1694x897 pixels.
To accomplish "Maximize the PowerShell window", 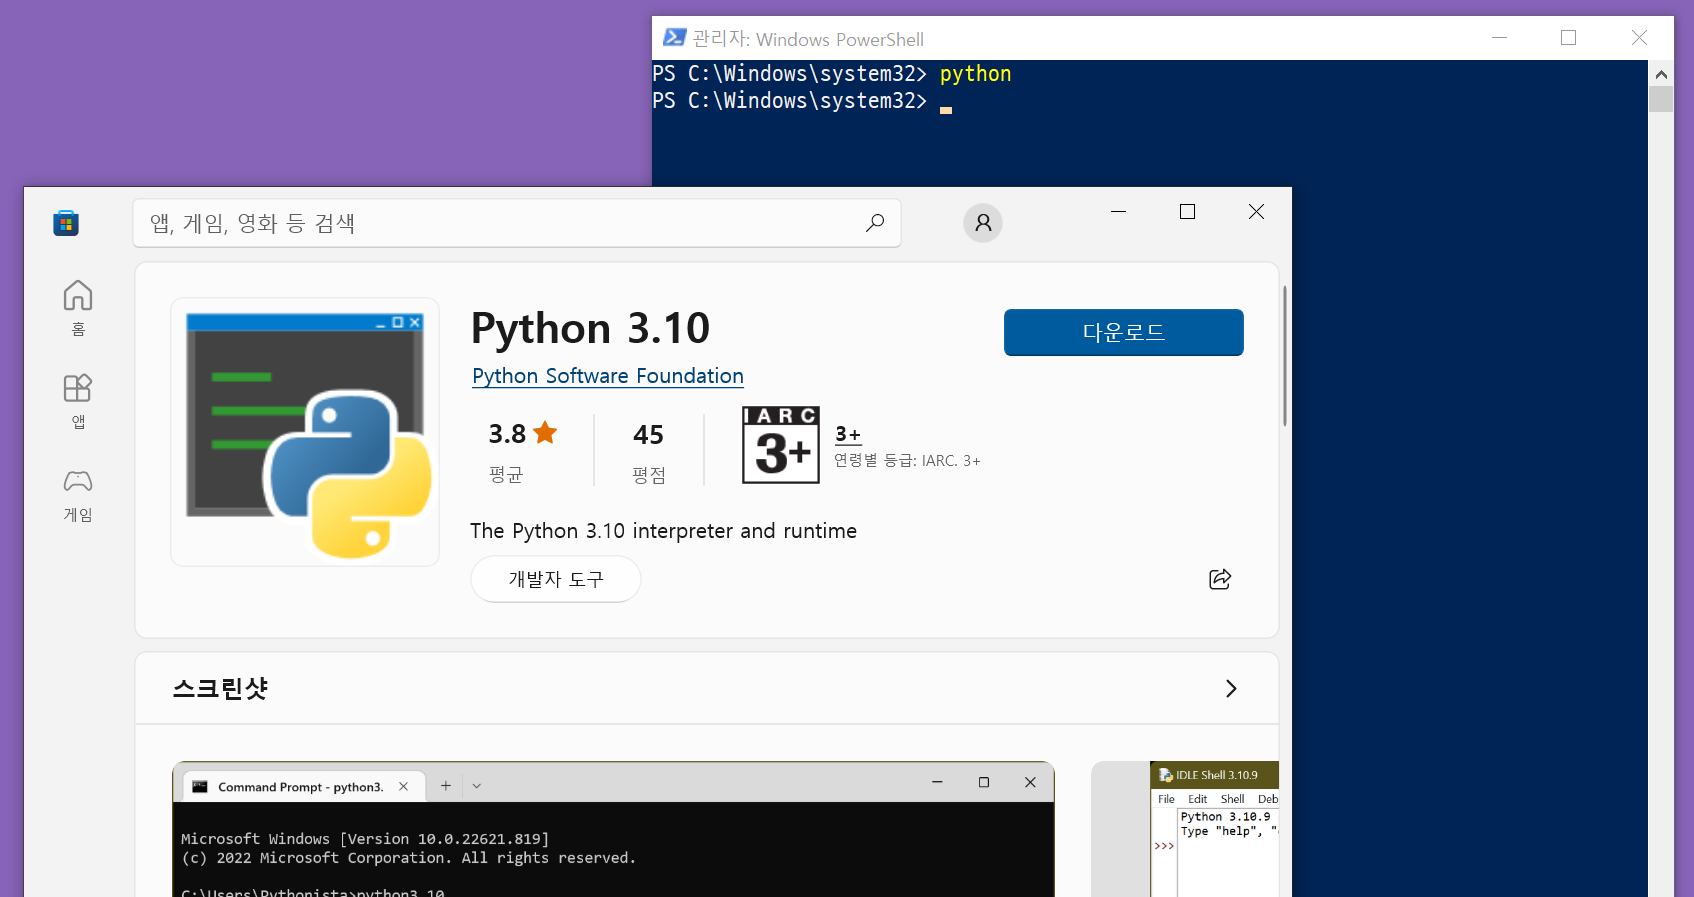I will pyautogui.click(x=1568, y=38).
